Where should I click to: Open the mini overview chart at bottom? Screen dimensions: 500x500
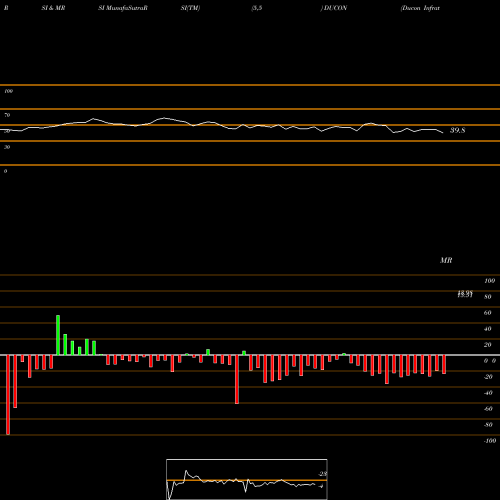pyautogui.click(x=247, y=479)
